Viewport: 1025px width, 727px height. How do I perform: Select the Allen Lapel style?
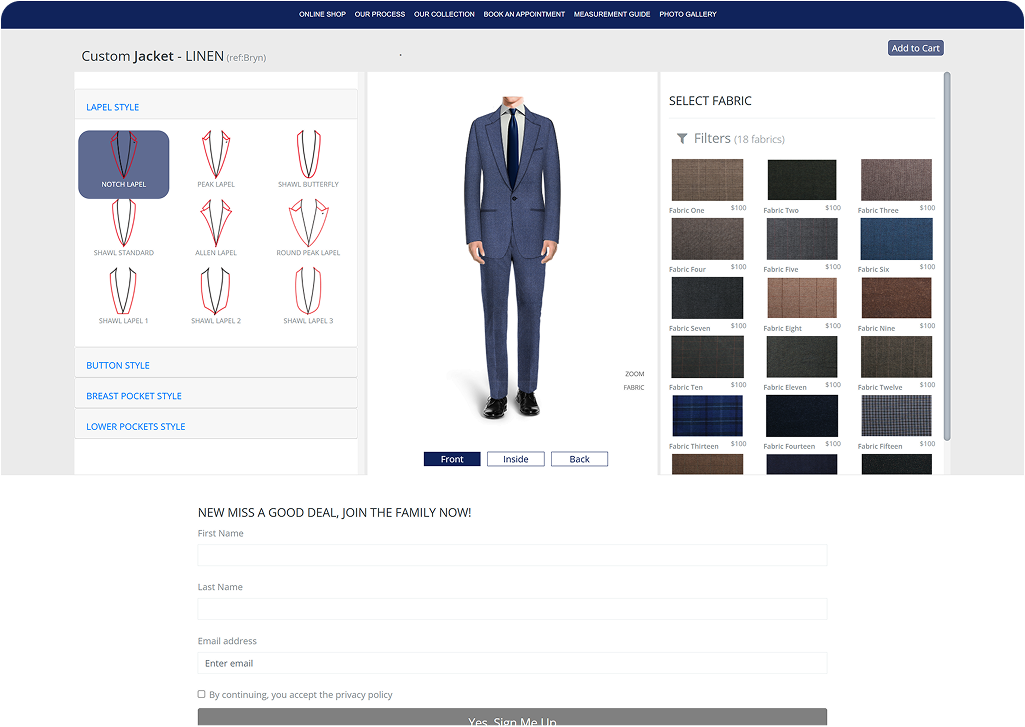(215, 223)
